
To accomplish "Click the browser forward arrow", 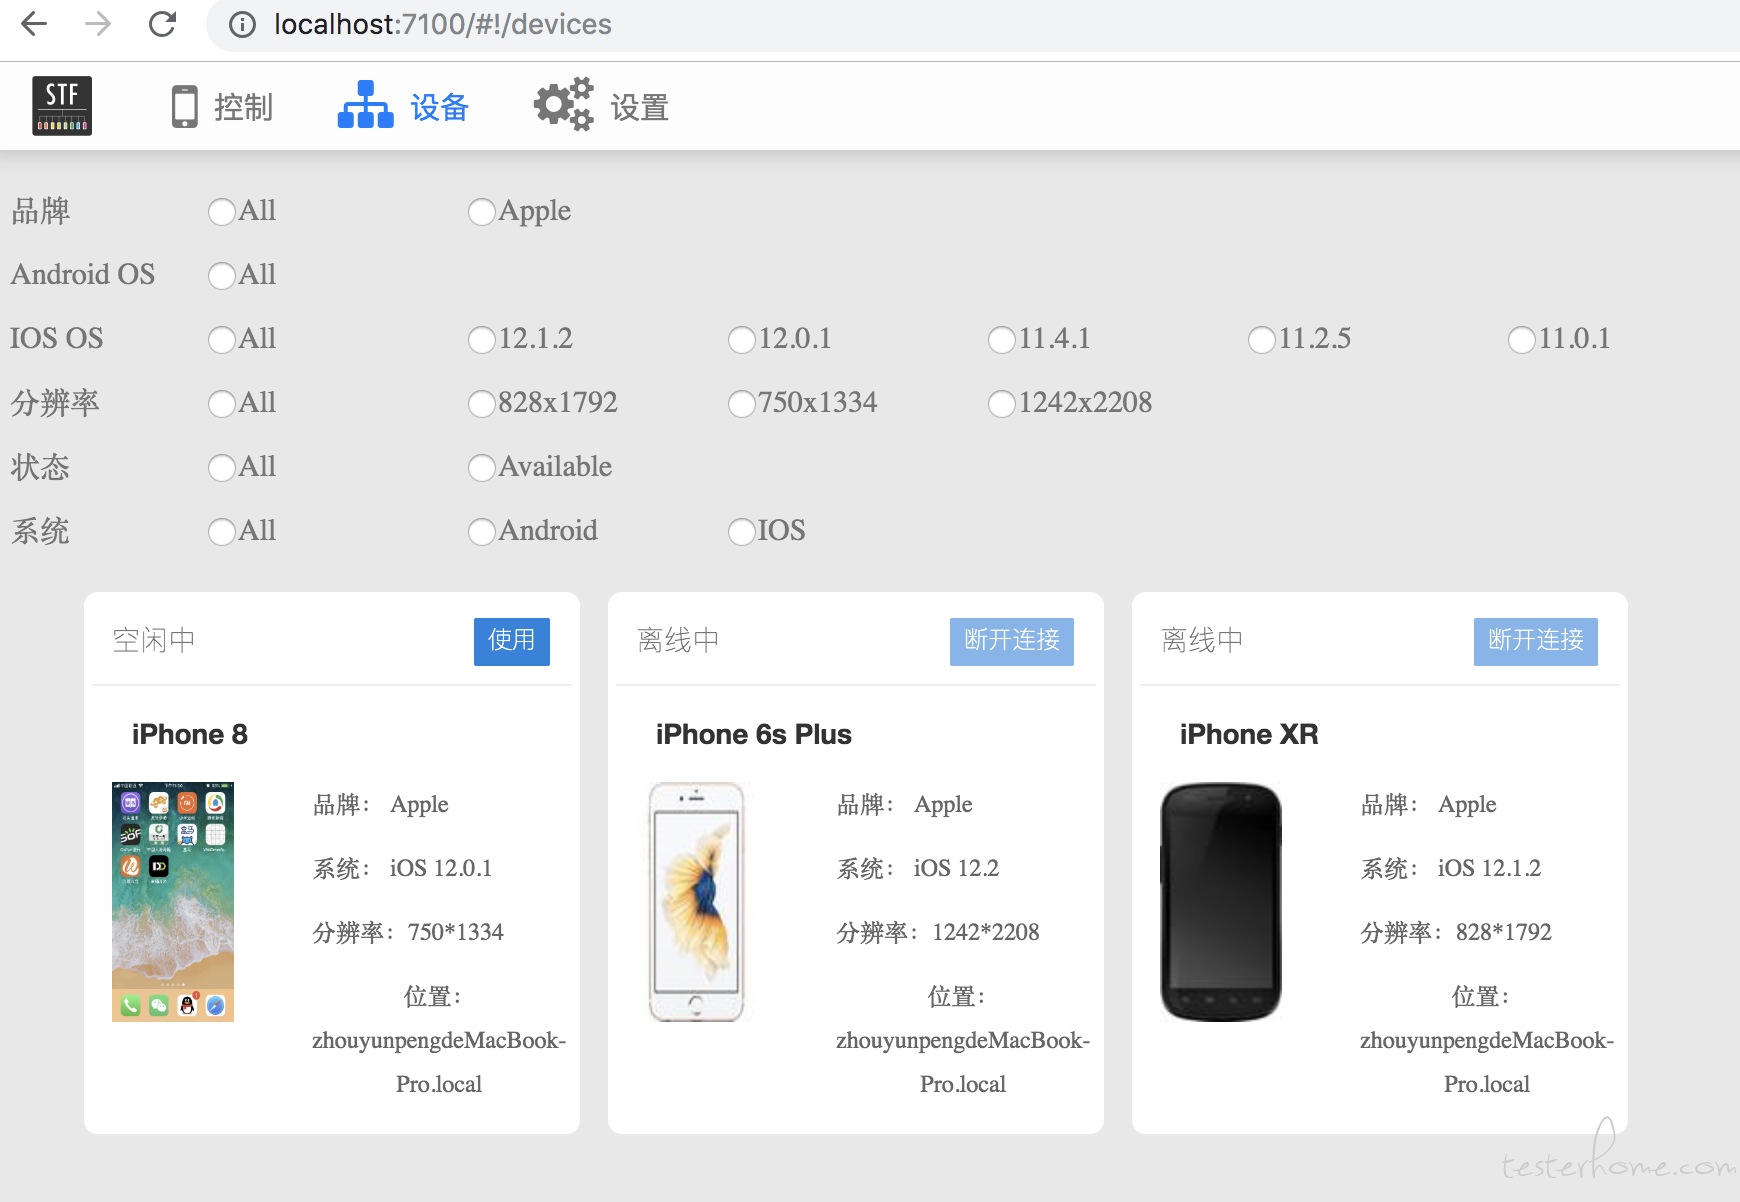I will [98, 24].
